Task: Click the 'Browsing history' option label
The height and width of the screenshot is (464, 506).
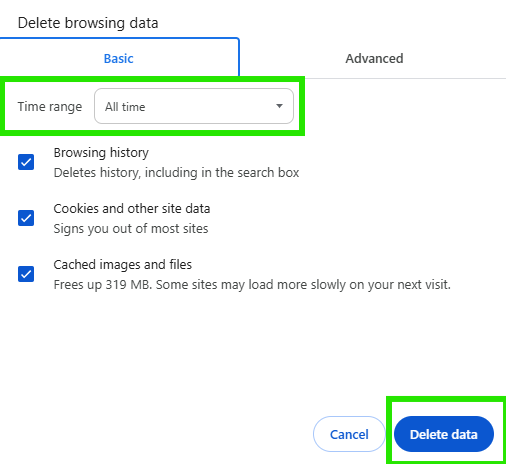Action: point(101,153)
